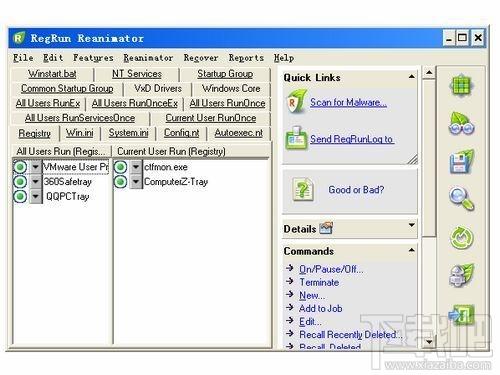Expand the Details panel

point(412,225)
